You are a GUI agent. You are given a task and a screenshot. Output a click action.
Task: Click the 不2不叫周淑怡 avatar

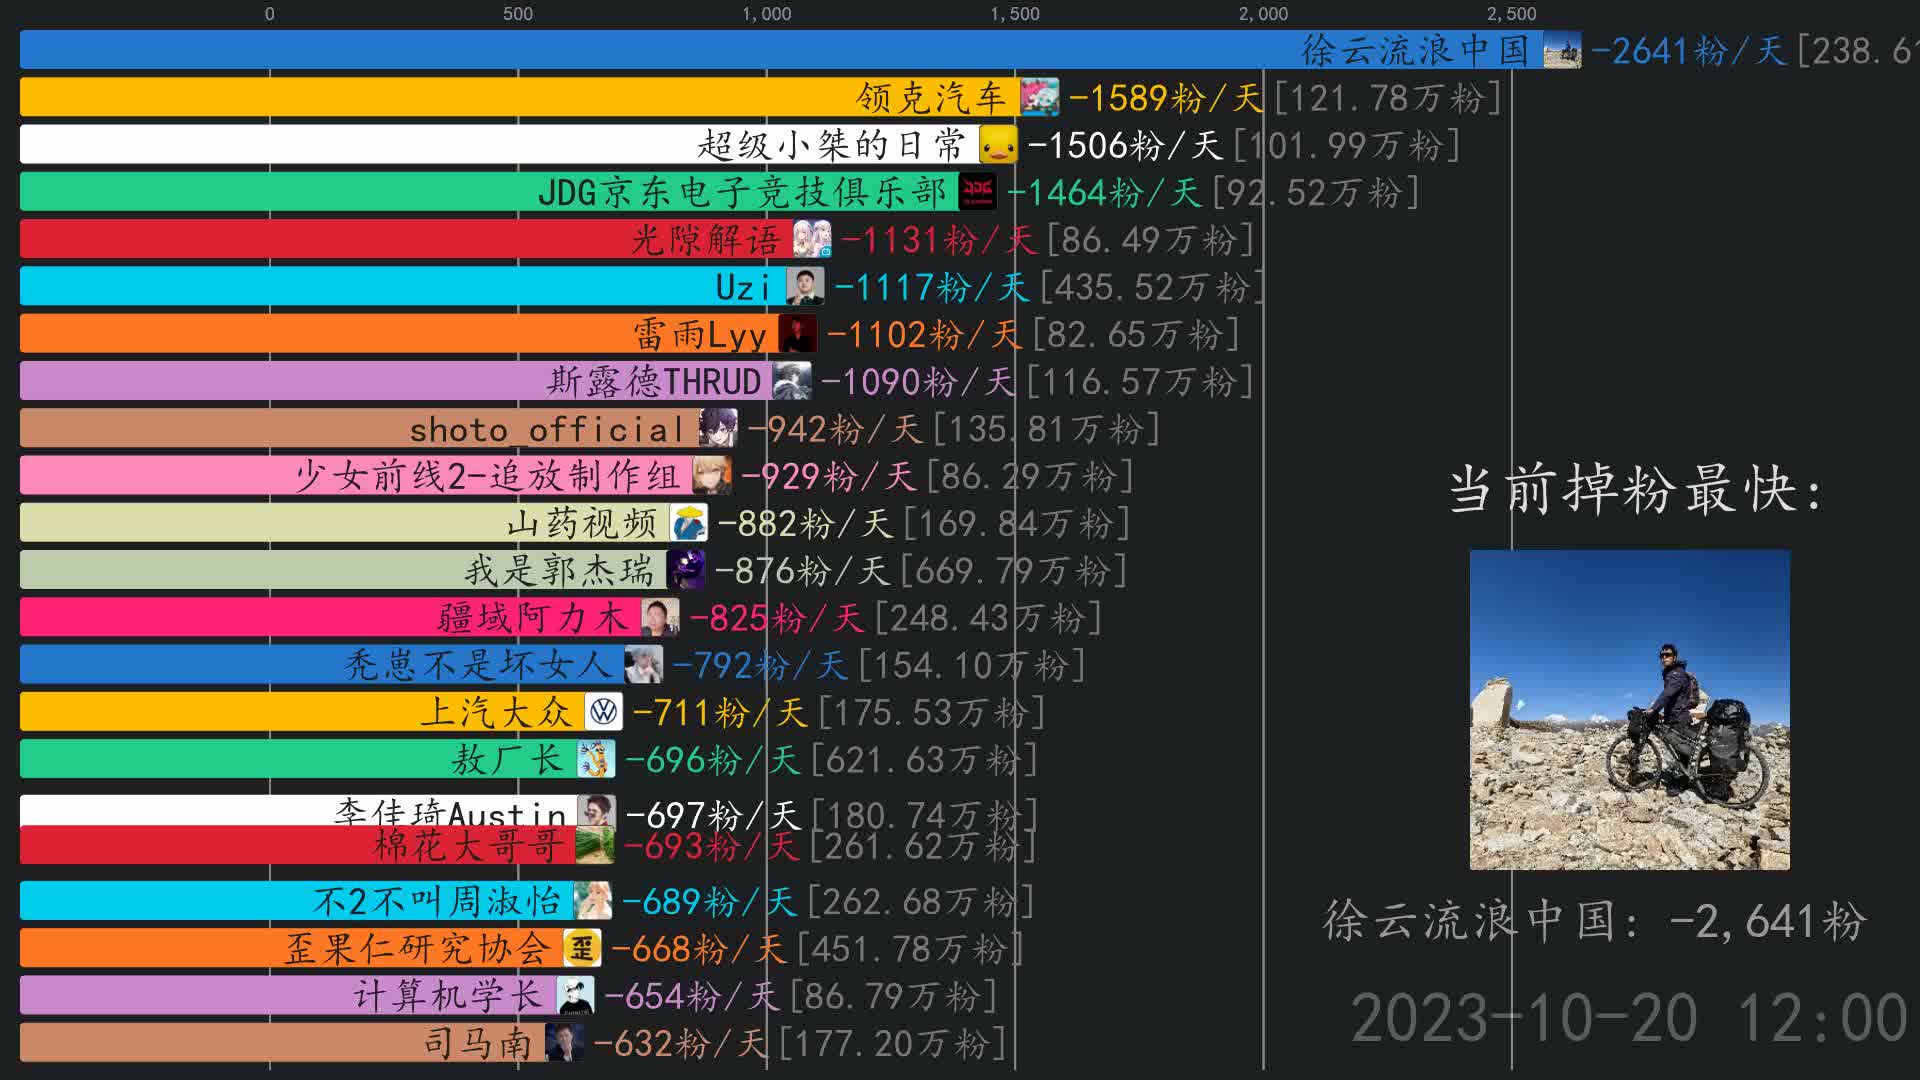592,901
